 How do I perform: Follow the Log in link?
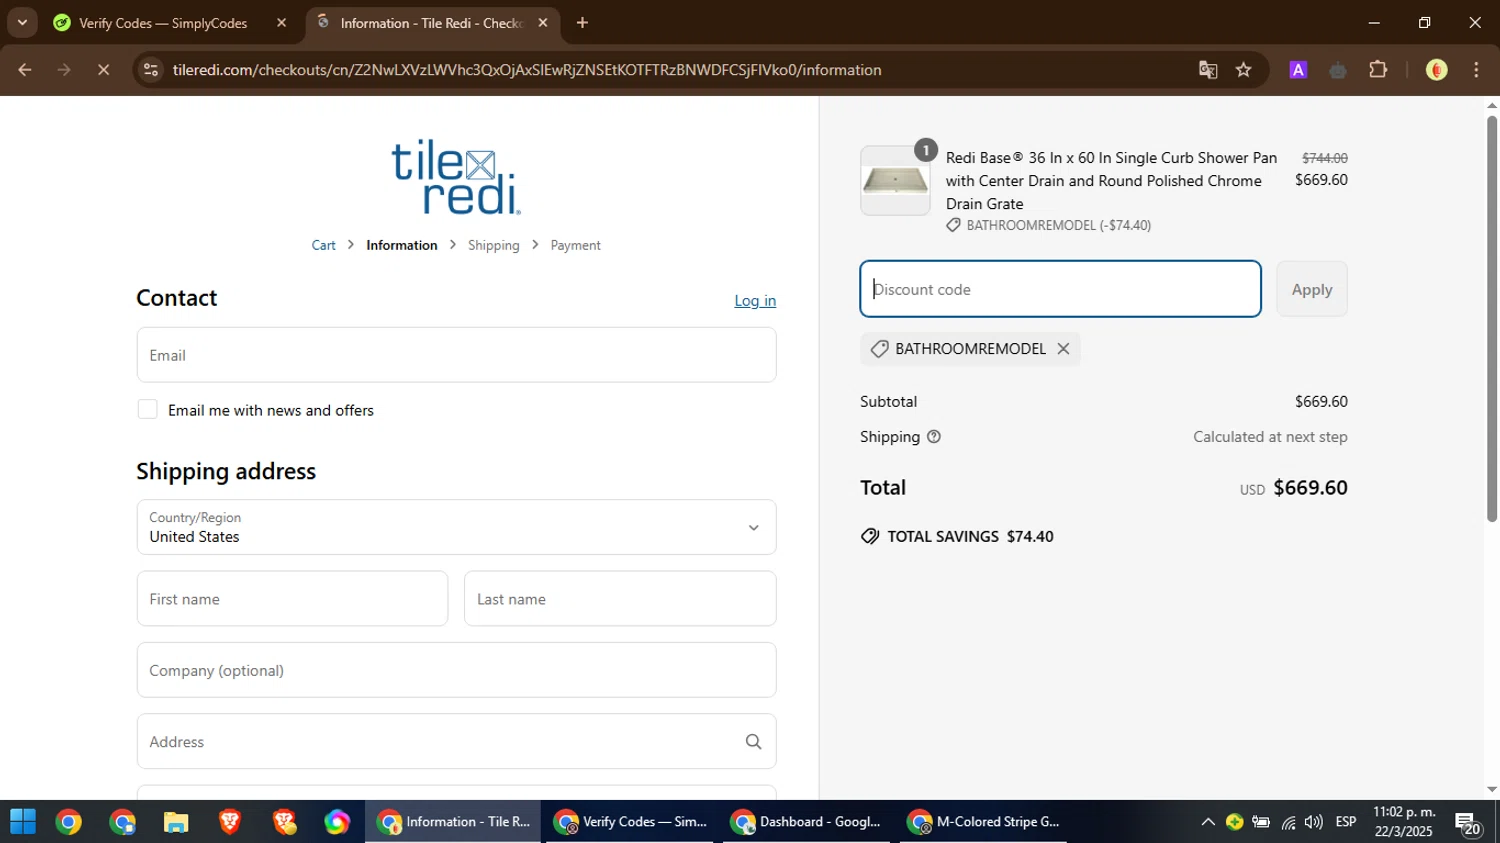(755, 301)
